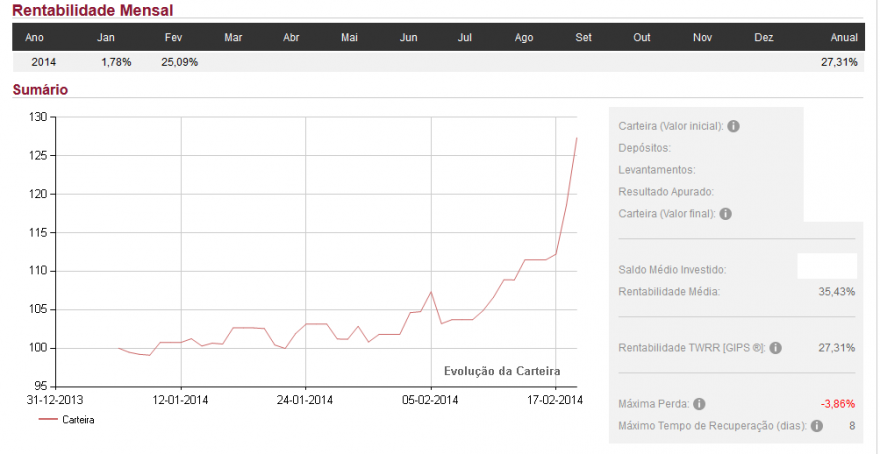Select the Fev column header

tap(173, 38)
